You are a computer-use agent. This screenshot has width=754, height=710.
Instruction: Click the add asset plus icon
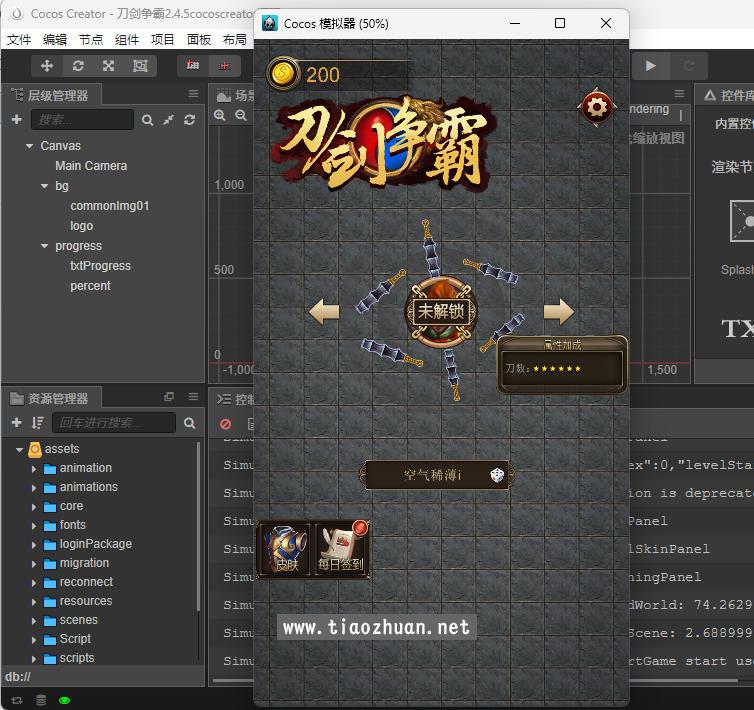click(x=17, y=422)
